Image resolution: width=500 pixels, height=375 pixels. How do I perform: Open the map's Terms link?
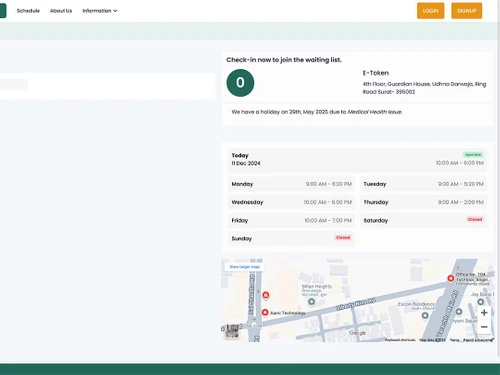point(455,340)
